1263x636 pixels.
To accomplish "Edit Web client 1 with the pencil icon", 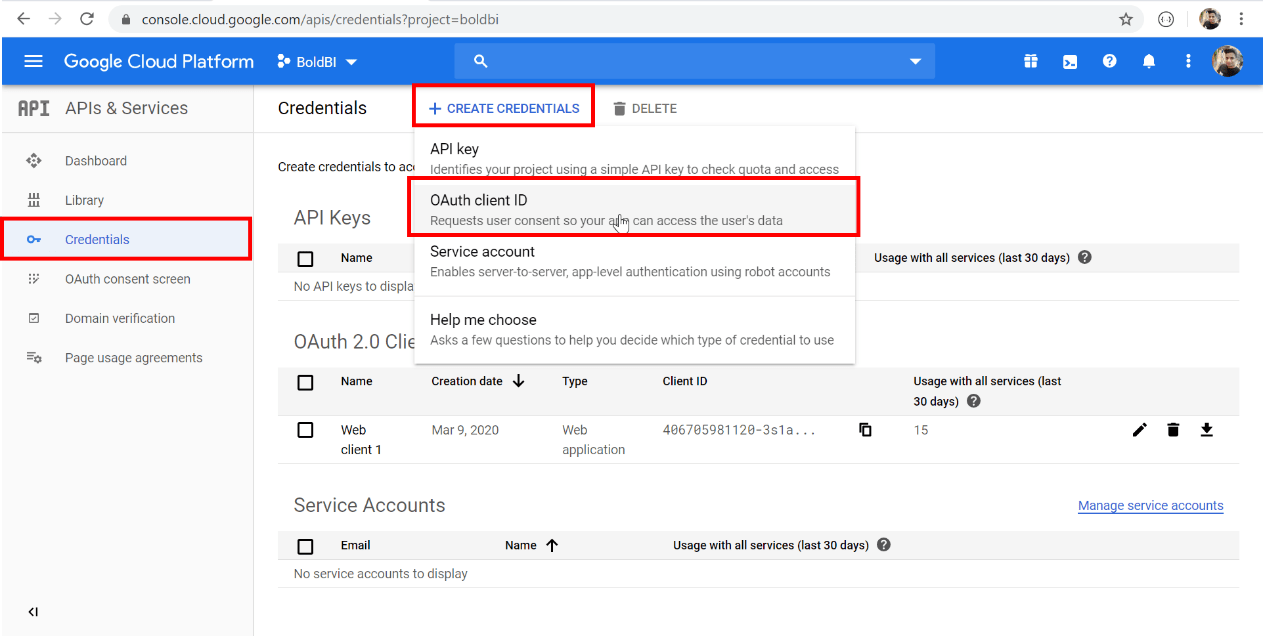I will click(x=1139, y=429).
